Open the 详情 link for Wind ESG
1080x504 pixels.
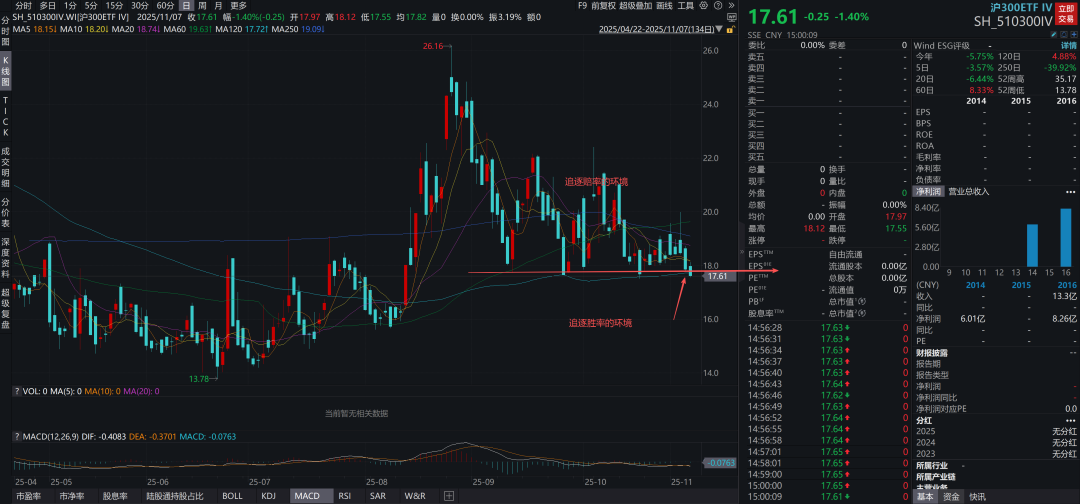(1068, 45)
